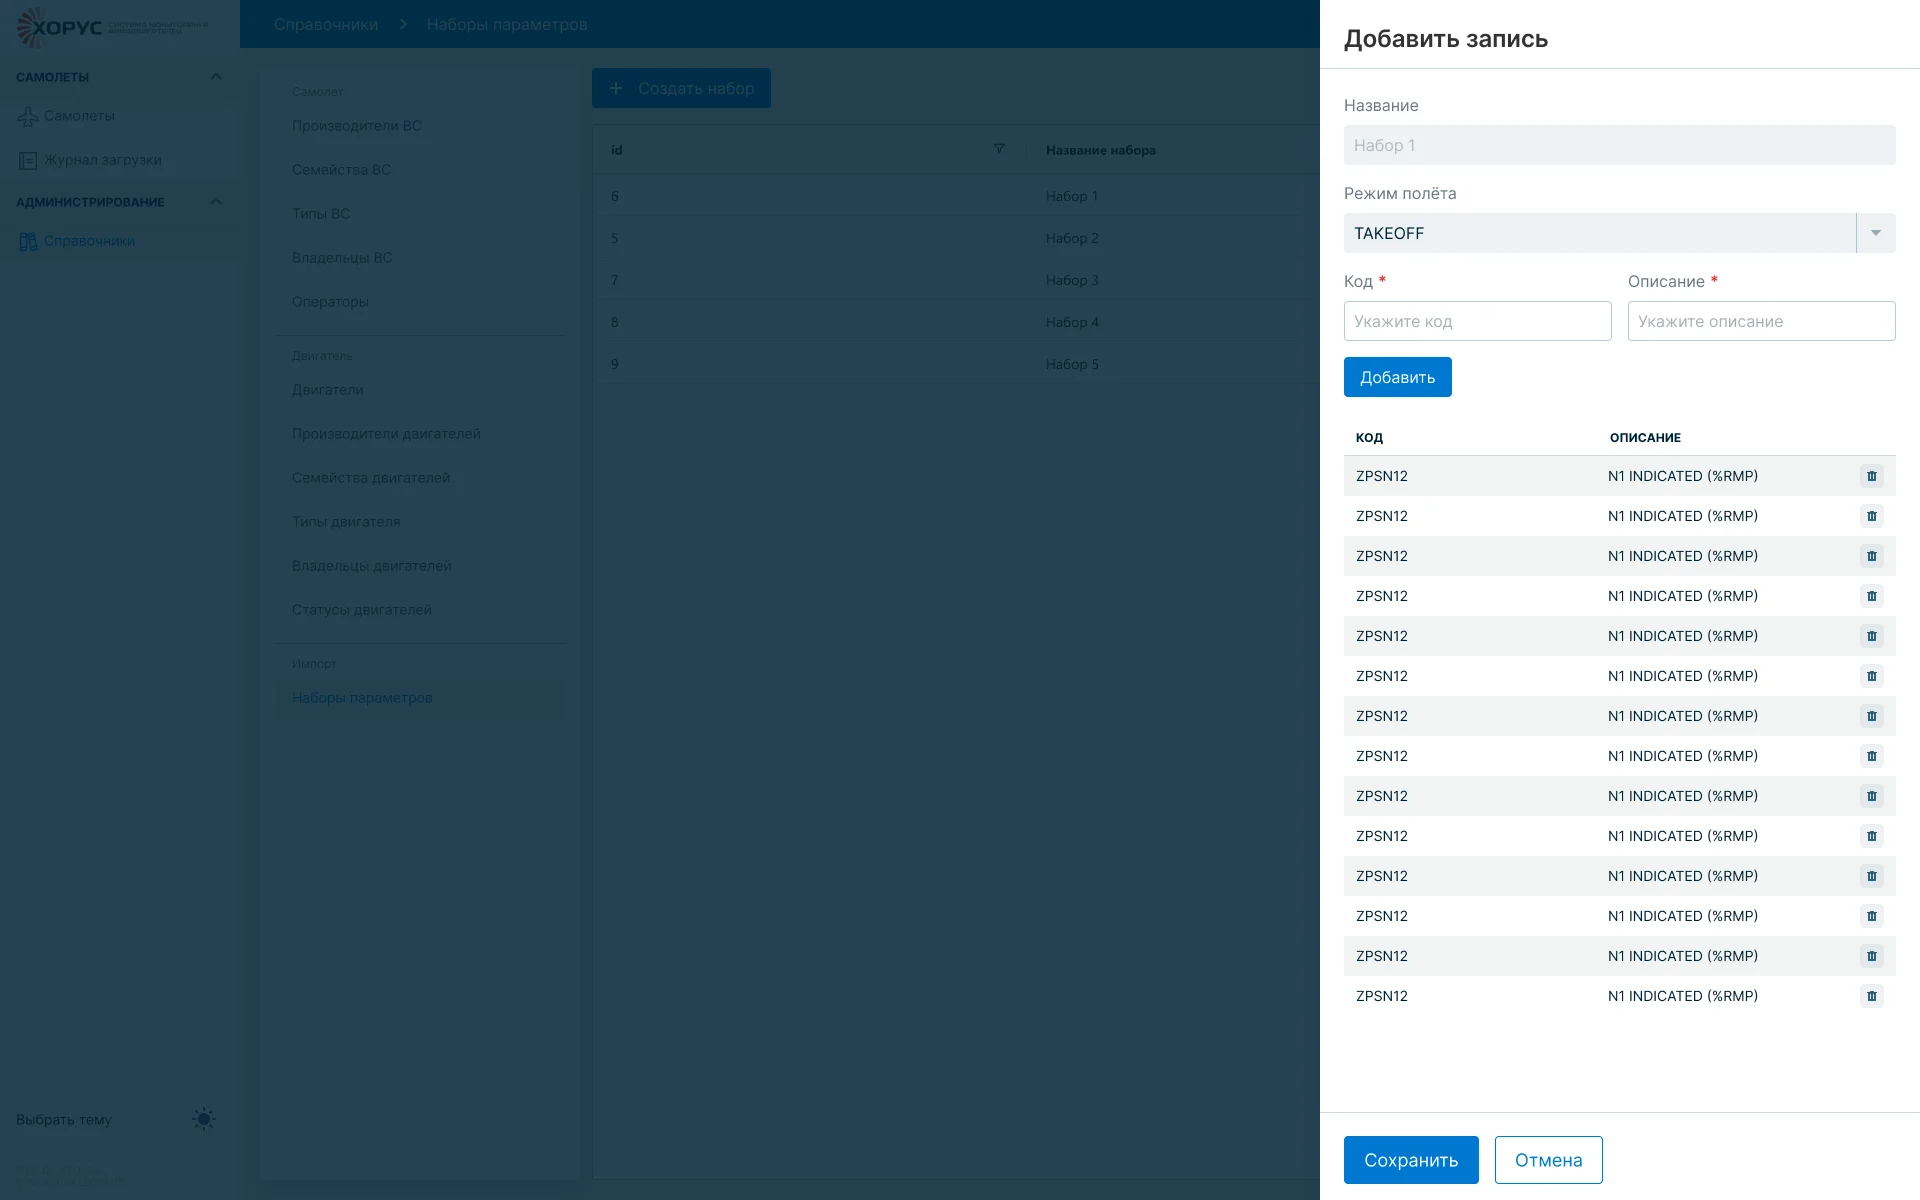This screenshot has width=1920, height=1200.
Task: Open the Режим полёта dropdown arrow
Action: pyautogui.click(x=1876, y=233)
